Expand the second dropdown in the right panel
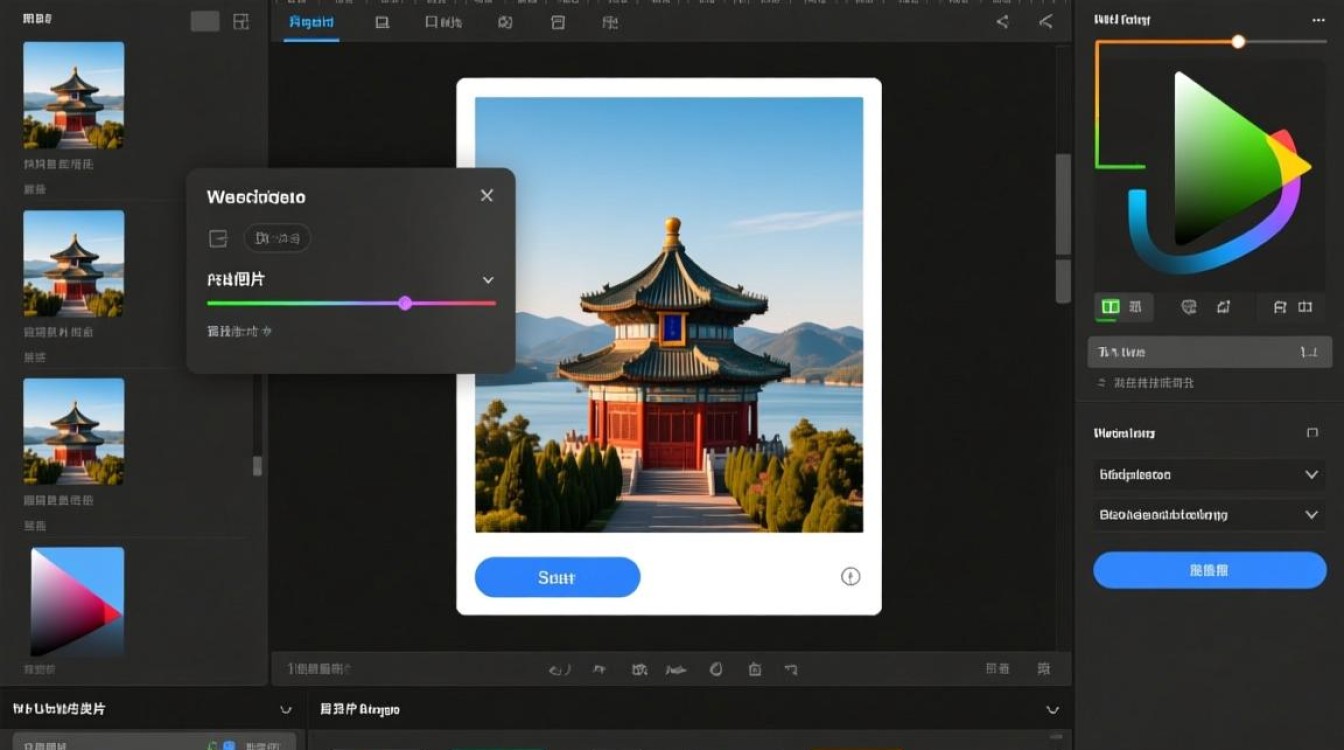The height and width of the screenshot is (750, 1344). coord(1210,515)
